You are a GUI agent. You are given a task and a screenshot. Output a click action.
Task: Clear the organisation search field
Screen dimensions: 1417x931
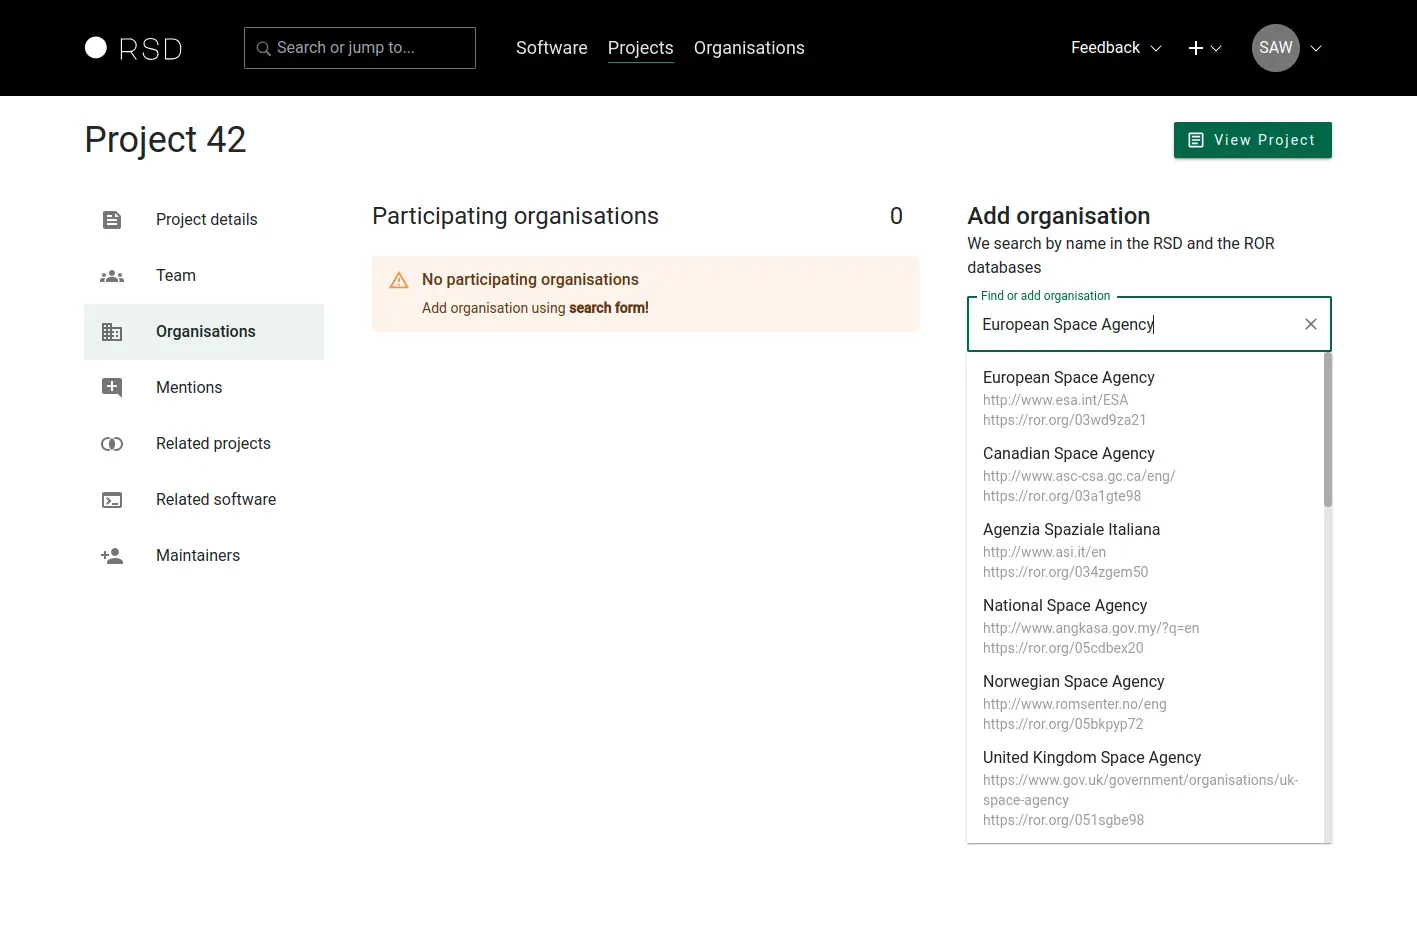click(1310, 324)
